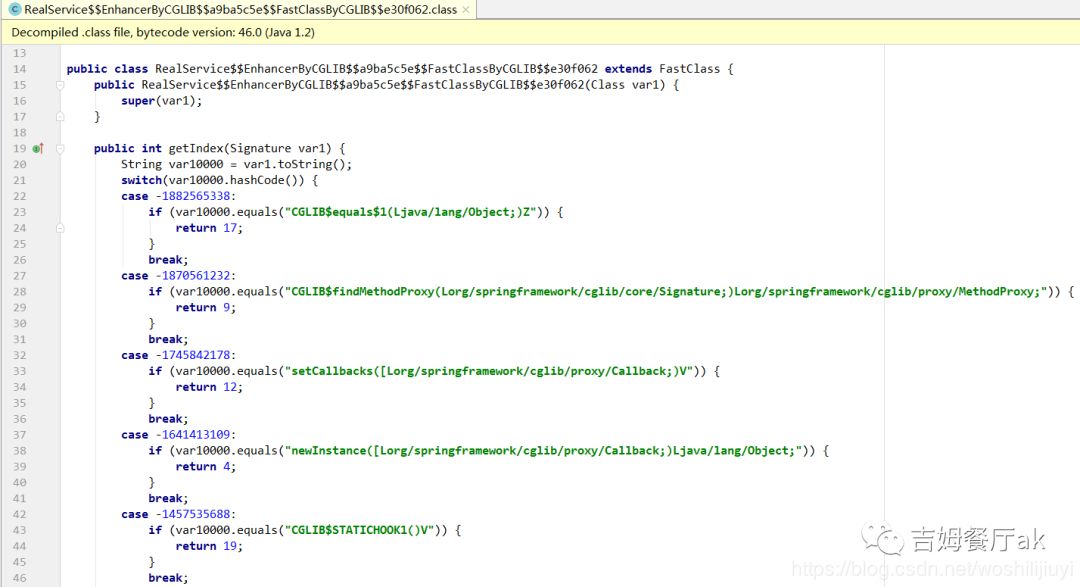Screen dimensions: 1080x587
Task: Click the 'extends' keyword on line 14
Action: point(628,69)
